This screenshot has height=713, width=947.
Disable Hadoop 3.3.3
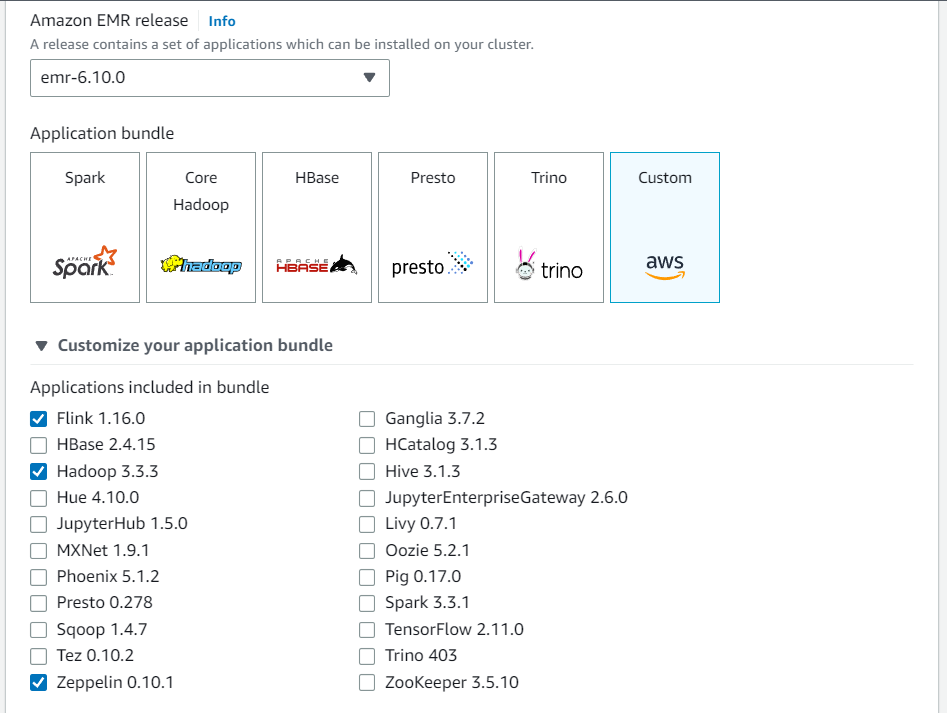click(38, 471)
